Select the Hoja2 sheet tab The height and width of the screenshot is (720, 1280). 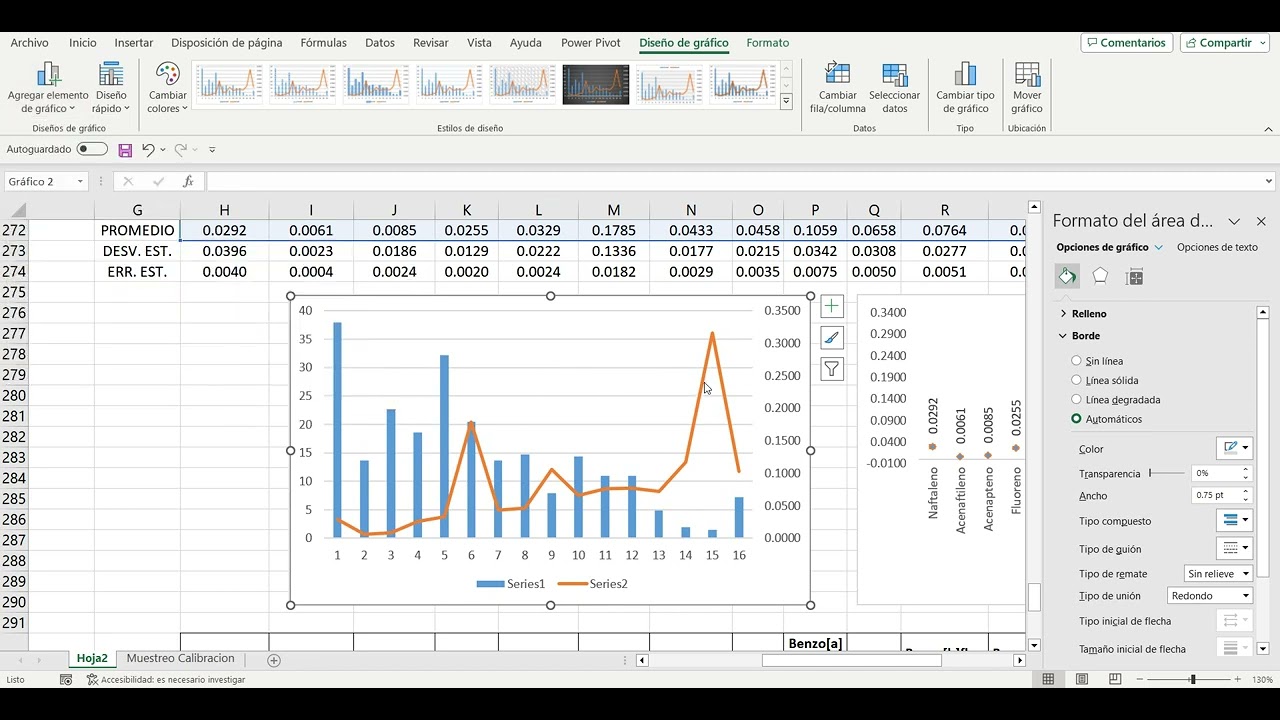(x=92, y=658)
